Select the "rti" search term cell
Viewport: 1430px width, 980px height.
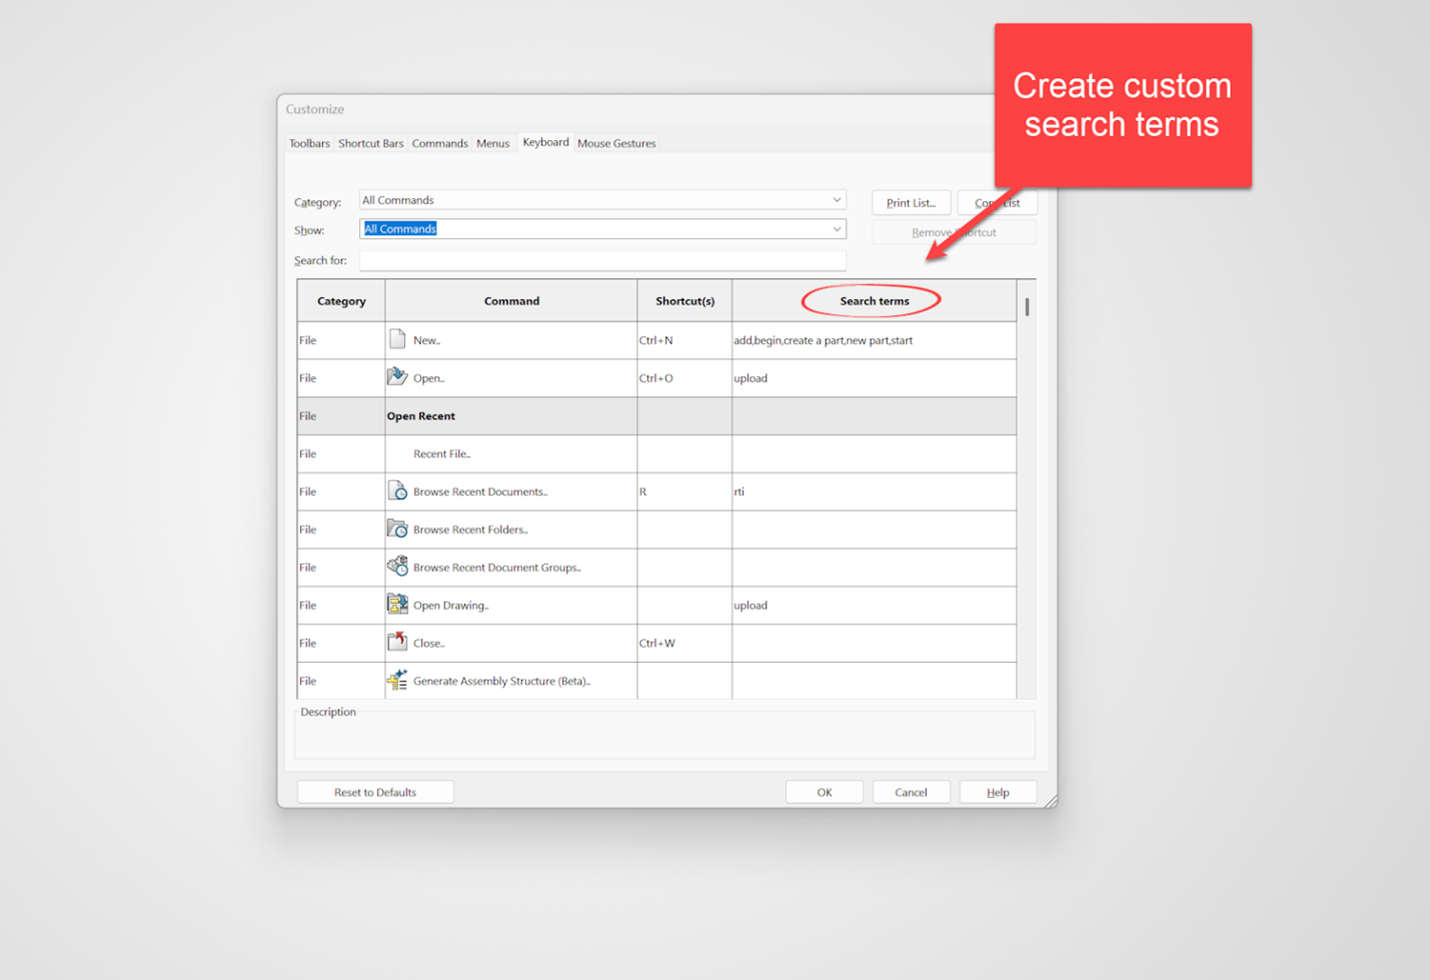874,492
